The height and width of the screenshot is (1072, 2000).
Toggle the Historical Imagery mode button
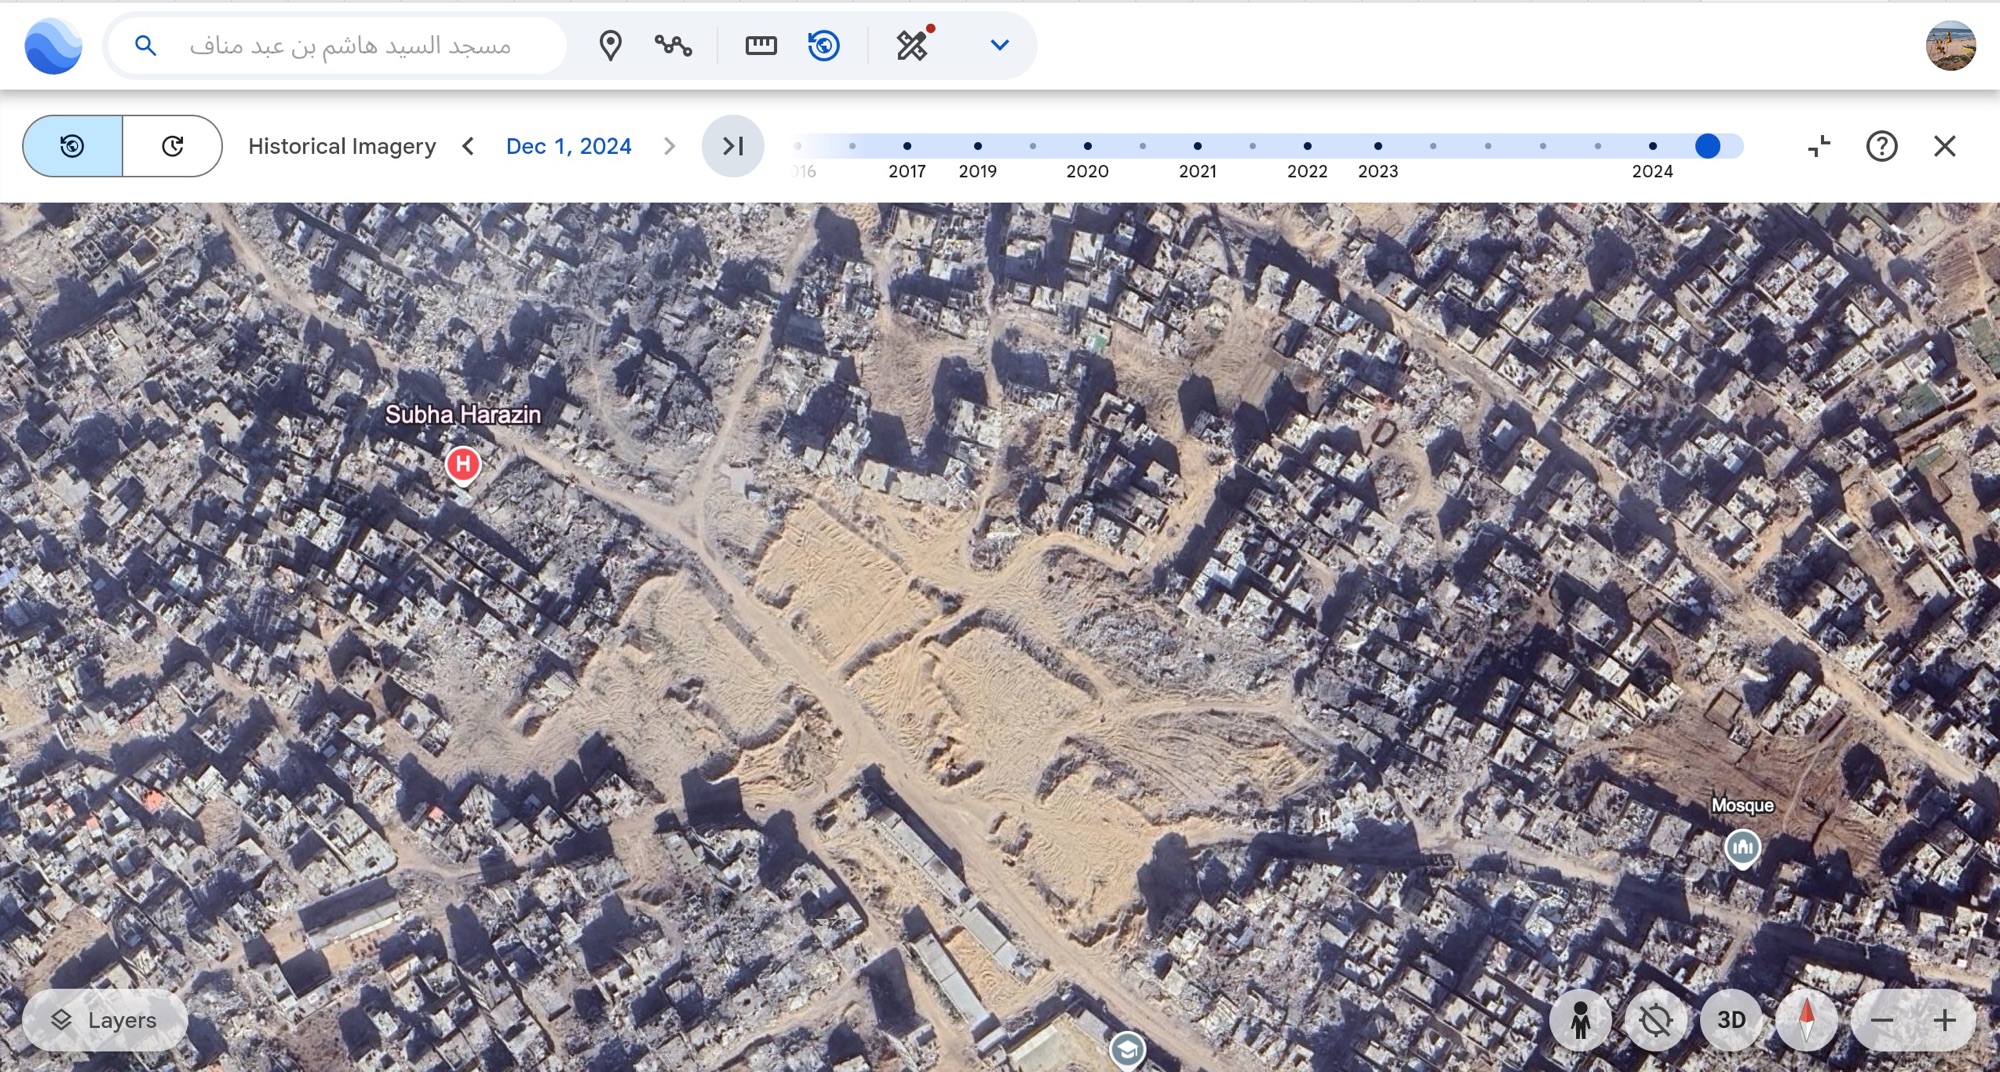click(73, 146)
